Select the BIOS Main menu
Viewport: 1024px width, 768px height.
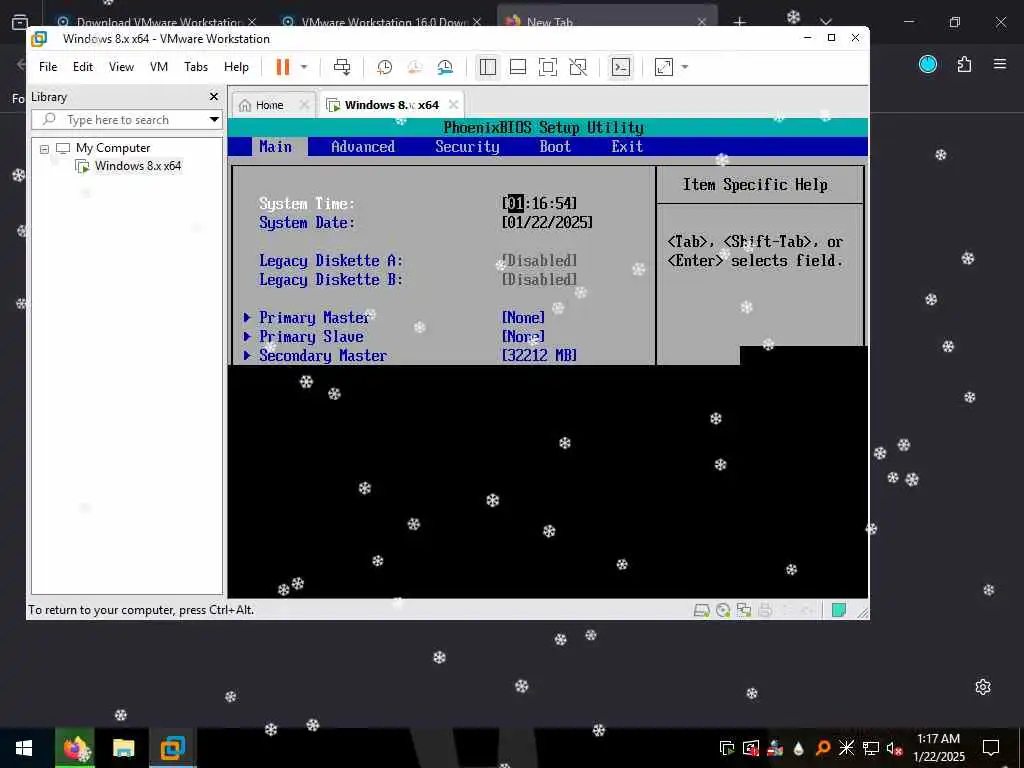[276, 146]
